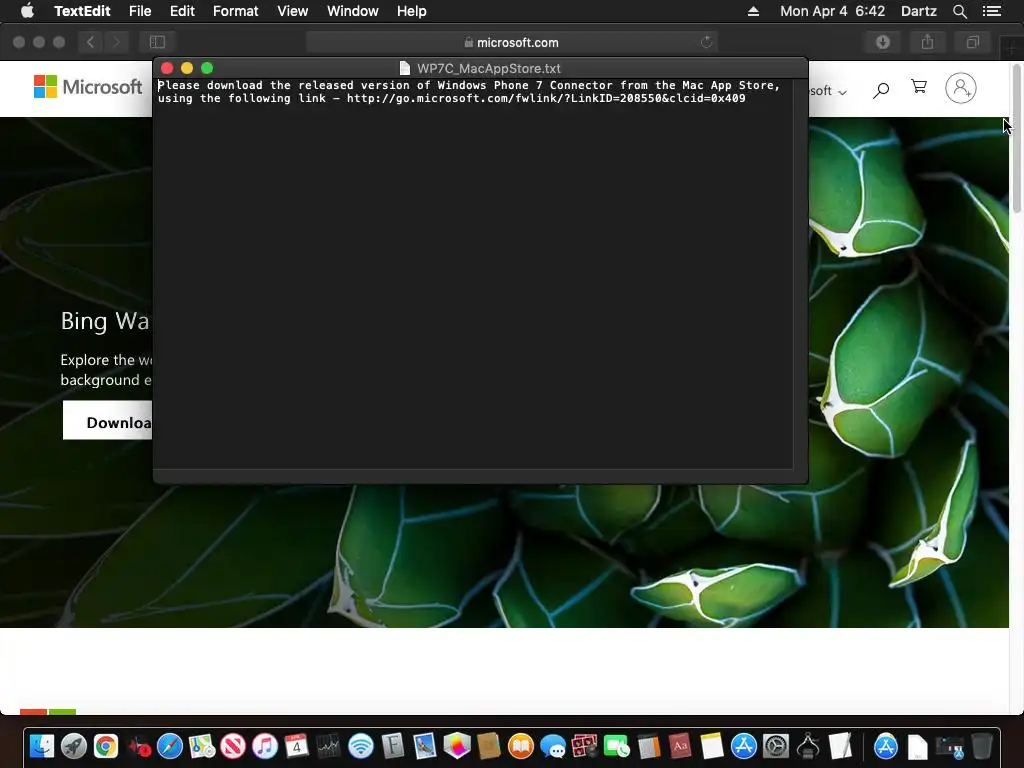The height and width of the screenshot is (768, 1024).
Task: Open News from the dock
Action: (x=233, y=746)
